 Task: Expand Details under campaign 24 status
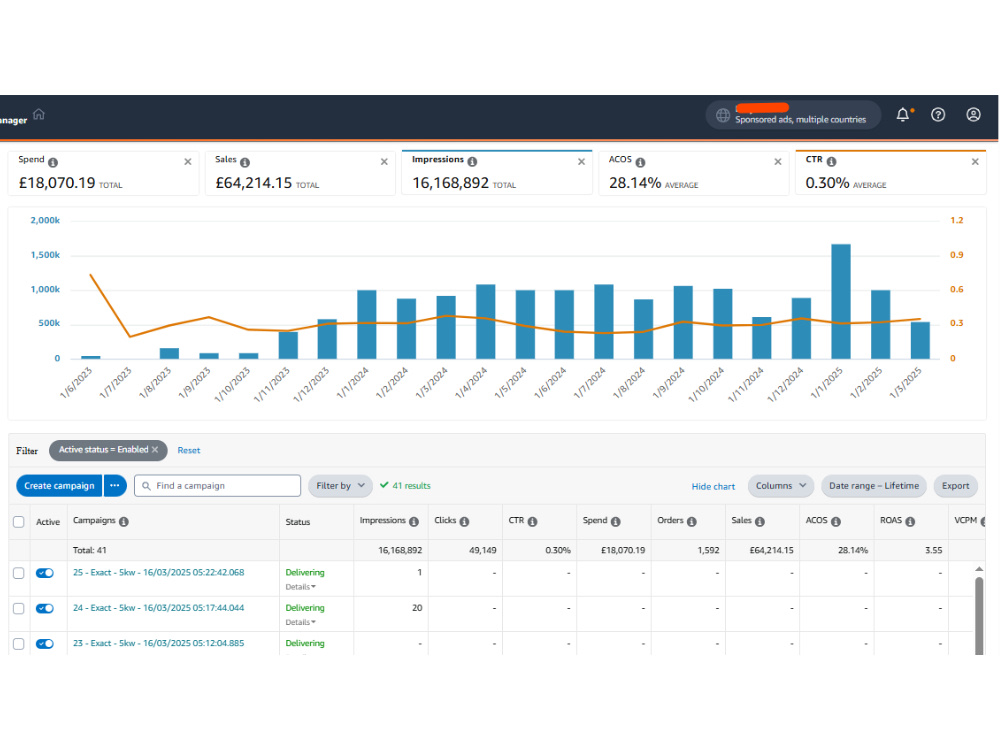tap(300, 622)
